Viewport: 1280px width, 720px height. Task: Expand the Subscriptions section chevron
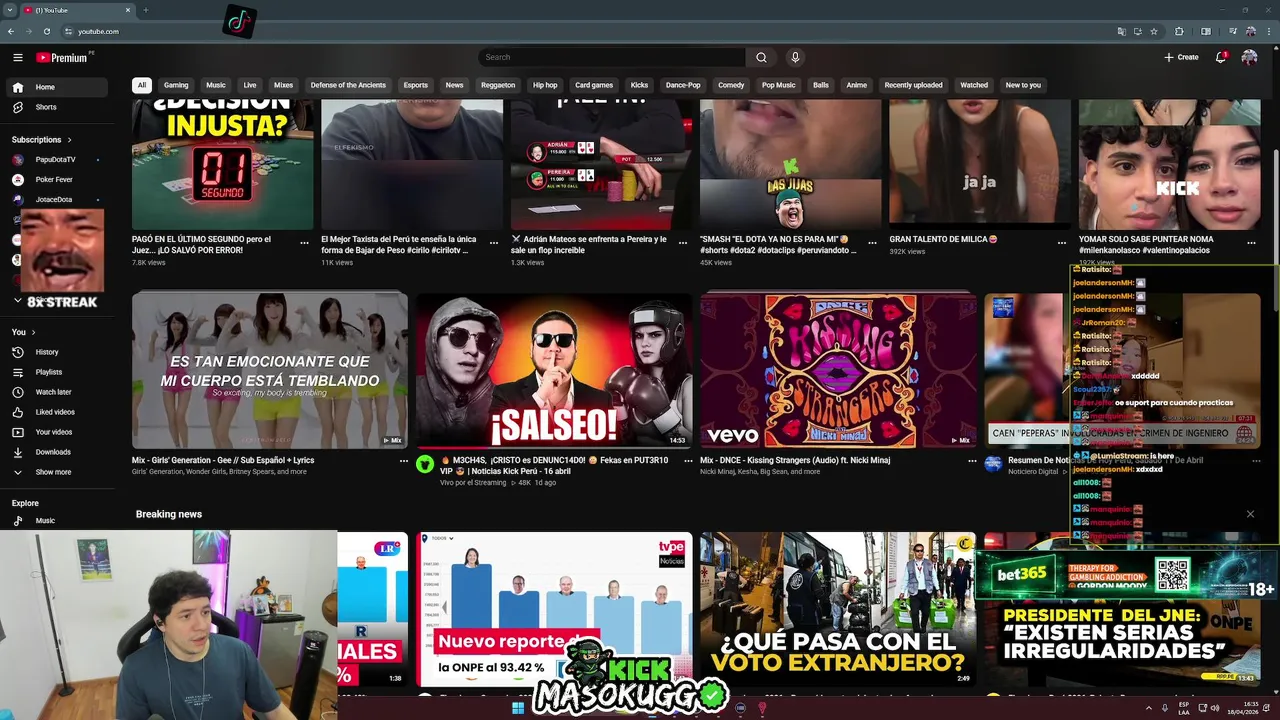[x=69, y=140]
